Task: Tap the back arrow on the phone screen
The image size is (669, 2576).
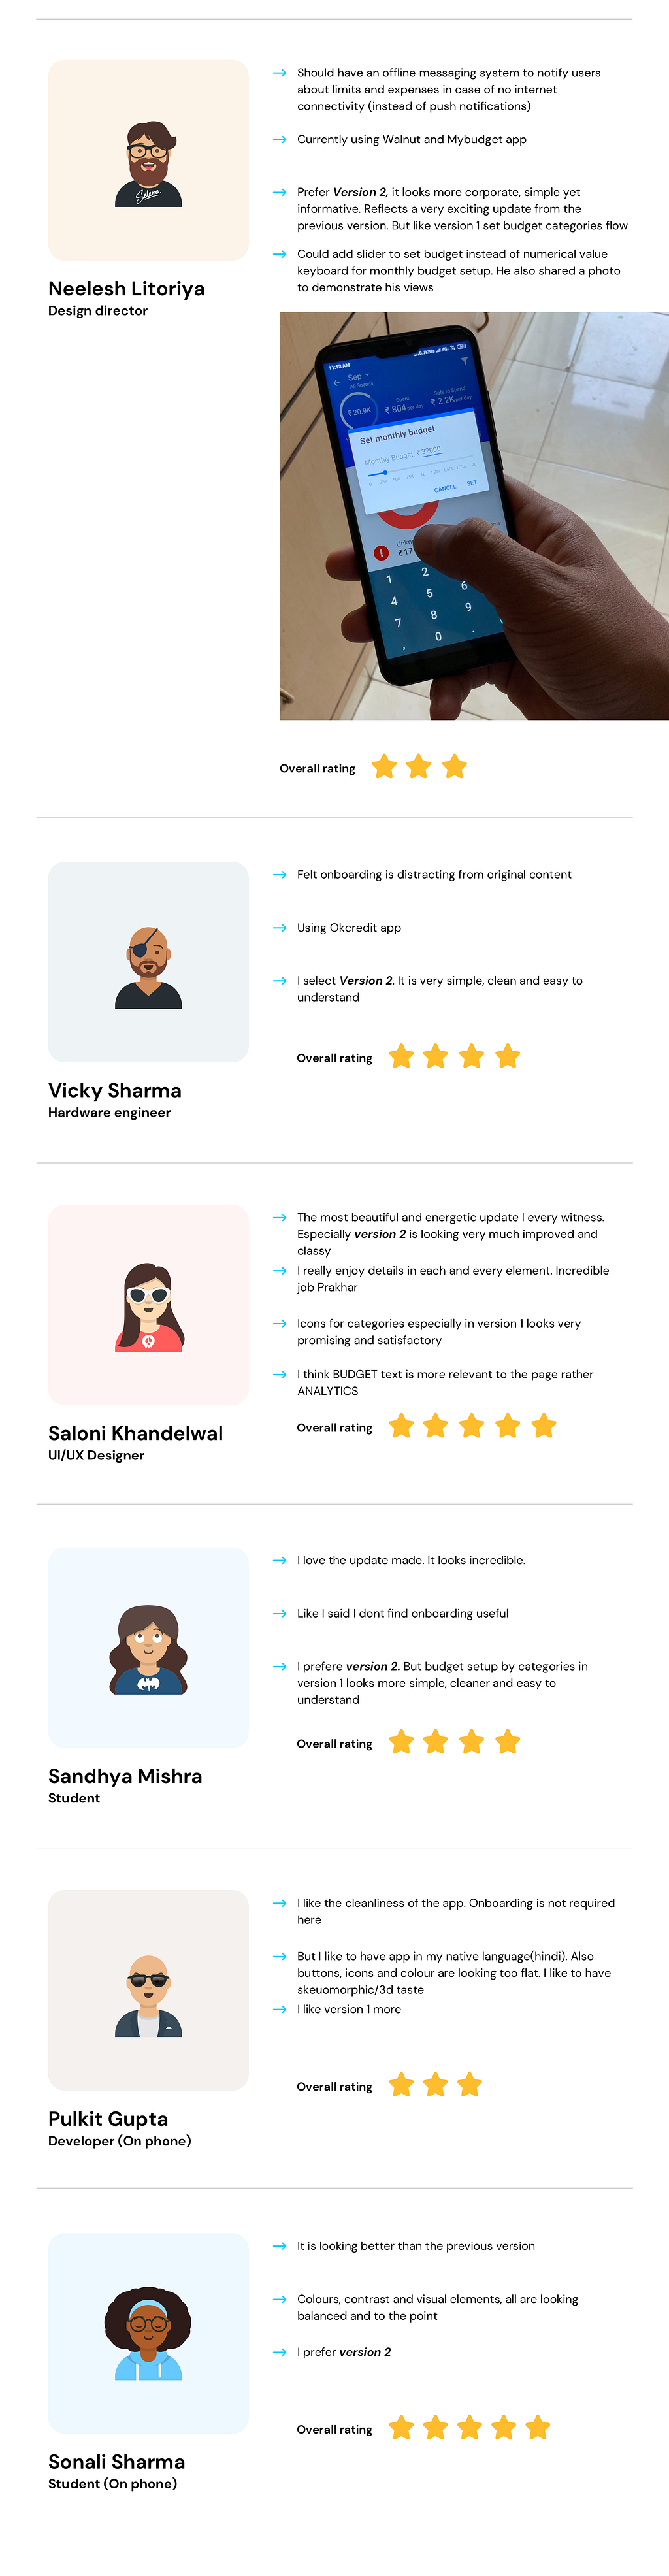Action: (337, 383)
